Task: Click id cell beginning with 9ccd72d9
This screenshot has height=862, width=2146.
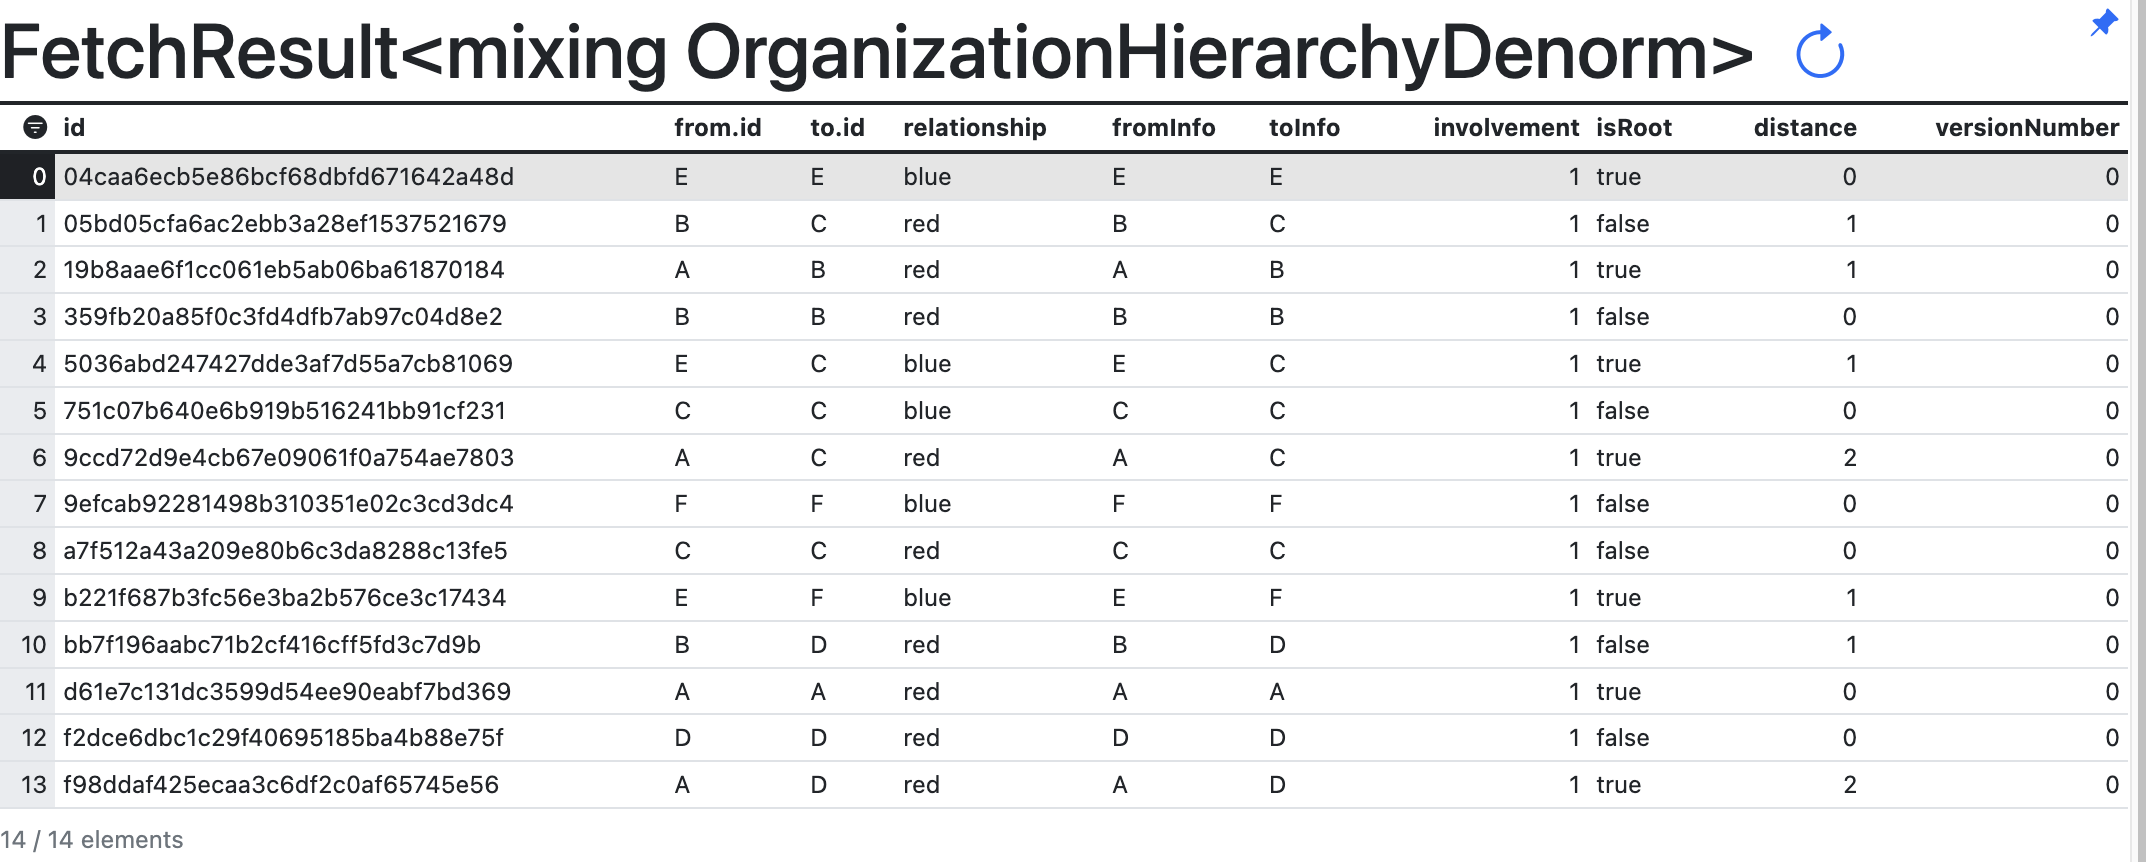Action: click(x=288, y=458)
